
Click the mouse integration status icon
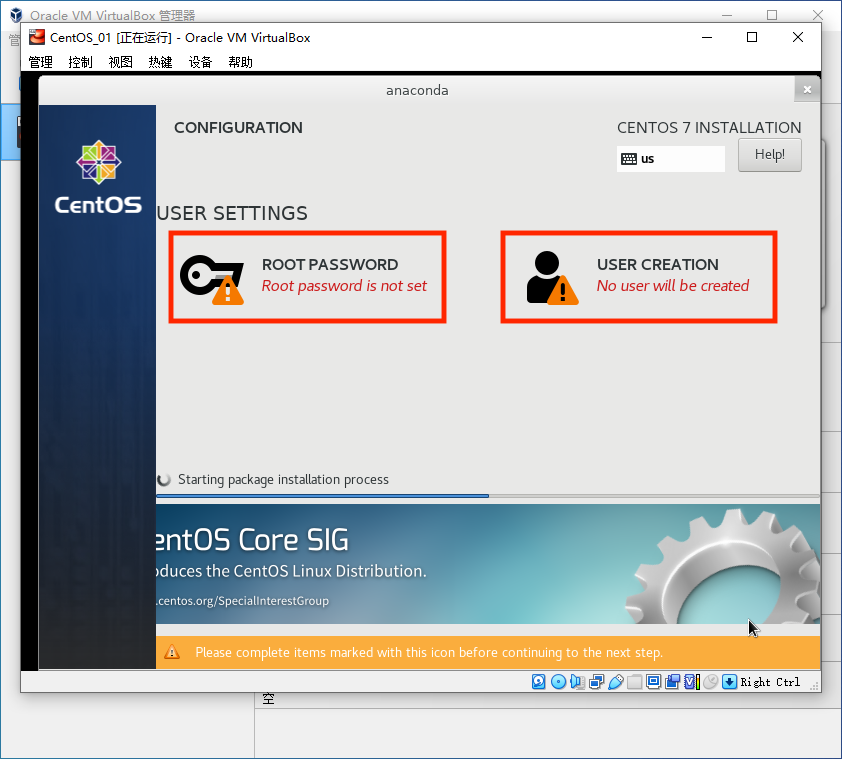[710, 682]
